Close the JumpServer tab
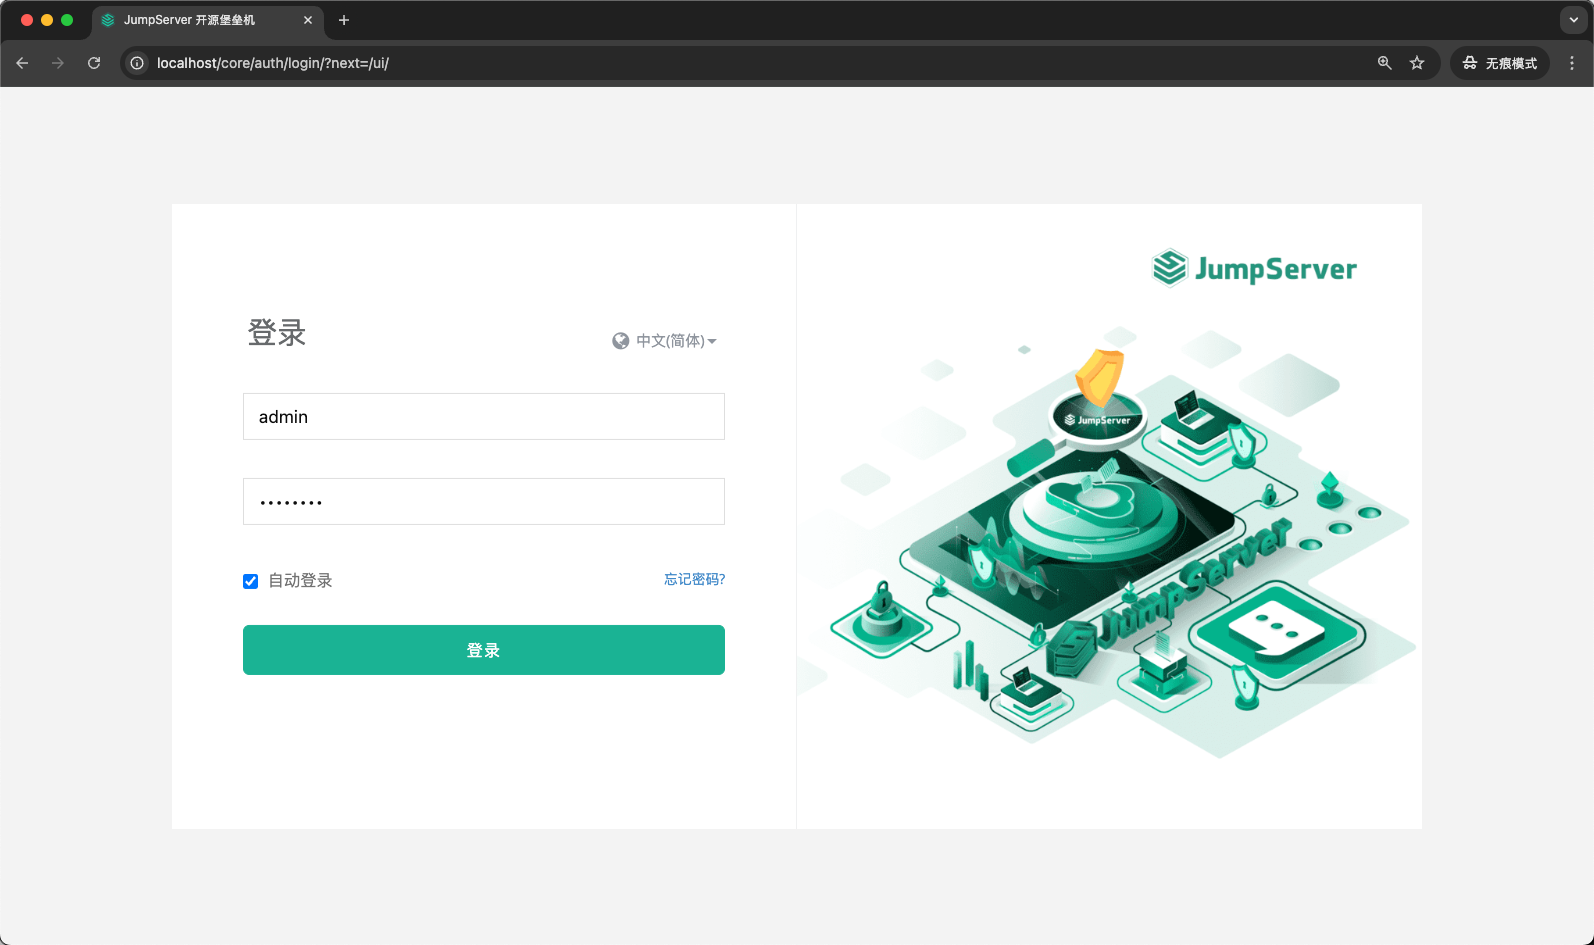Screen dimensions: 1594x945 tap(308, 20)
